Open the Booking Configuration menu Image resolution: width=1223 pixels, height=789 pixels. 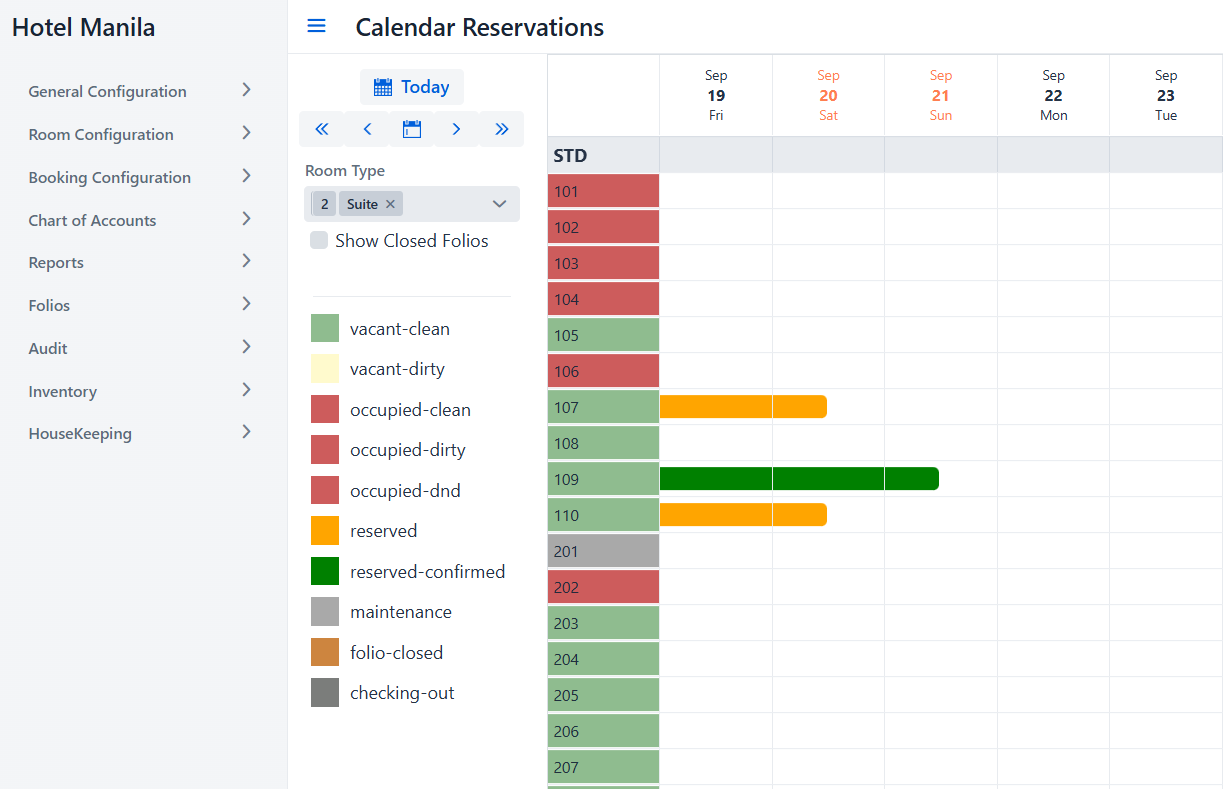[140, 177]
